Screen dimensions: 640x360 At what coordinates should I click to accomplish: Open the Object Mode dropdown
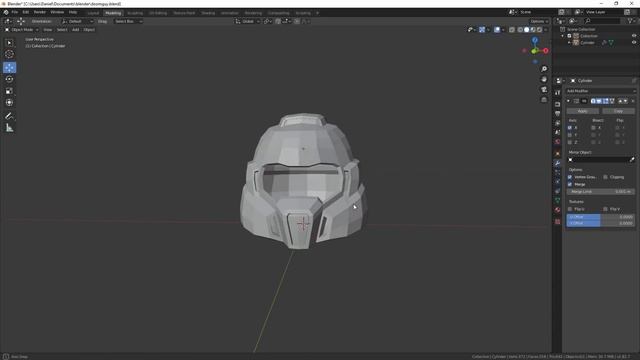(x=22, y=30)
